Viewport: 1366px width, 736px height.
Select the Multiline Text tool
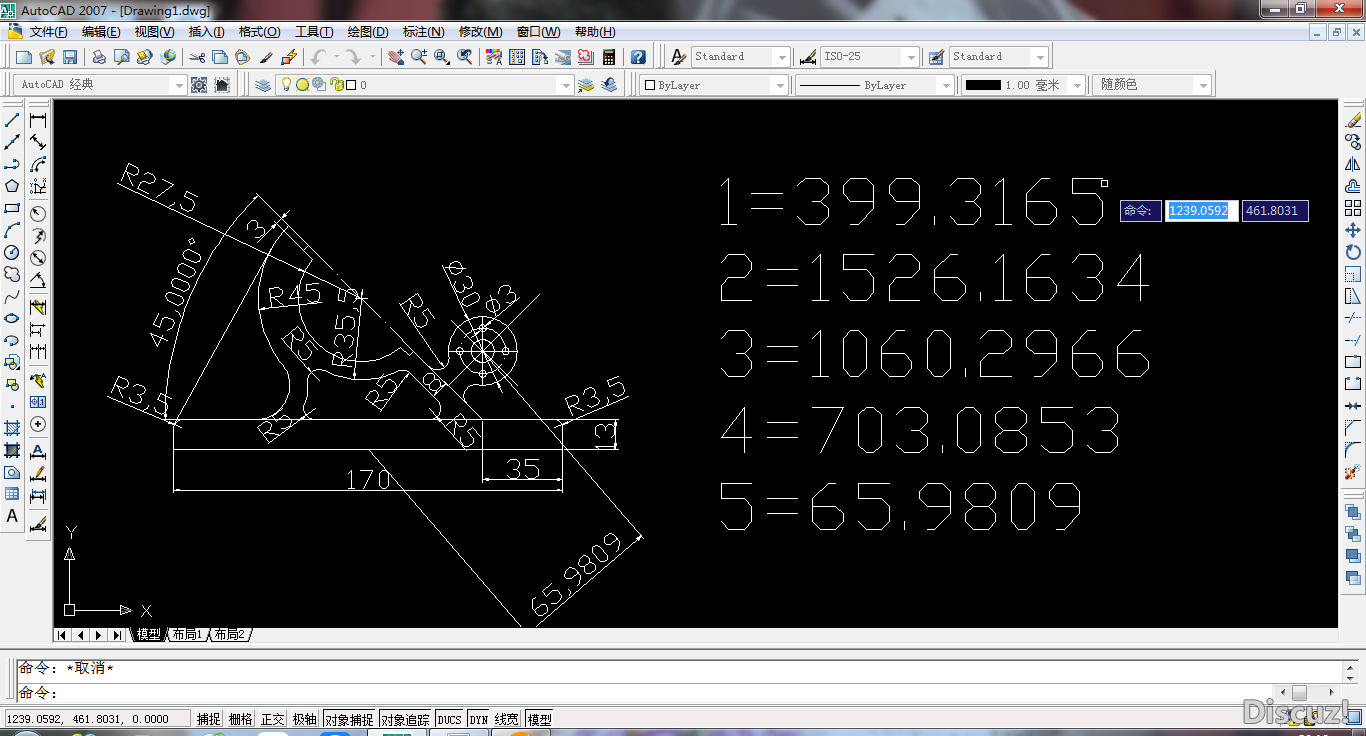pyautogui.click(x=12, y=516)
